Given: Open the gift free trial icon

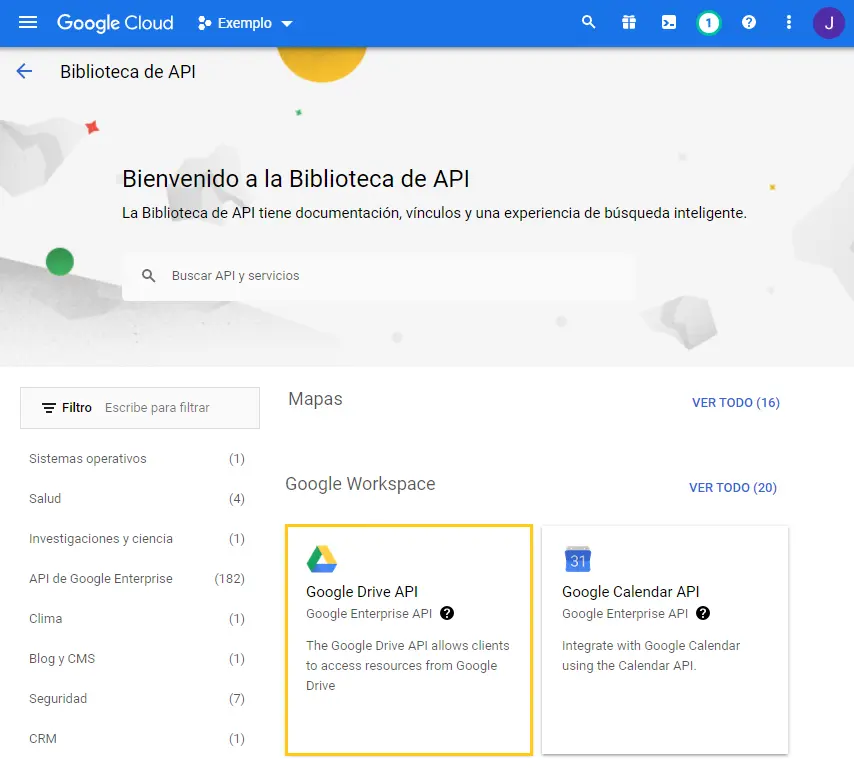Looking at the screenshot, I should (629, 22).
